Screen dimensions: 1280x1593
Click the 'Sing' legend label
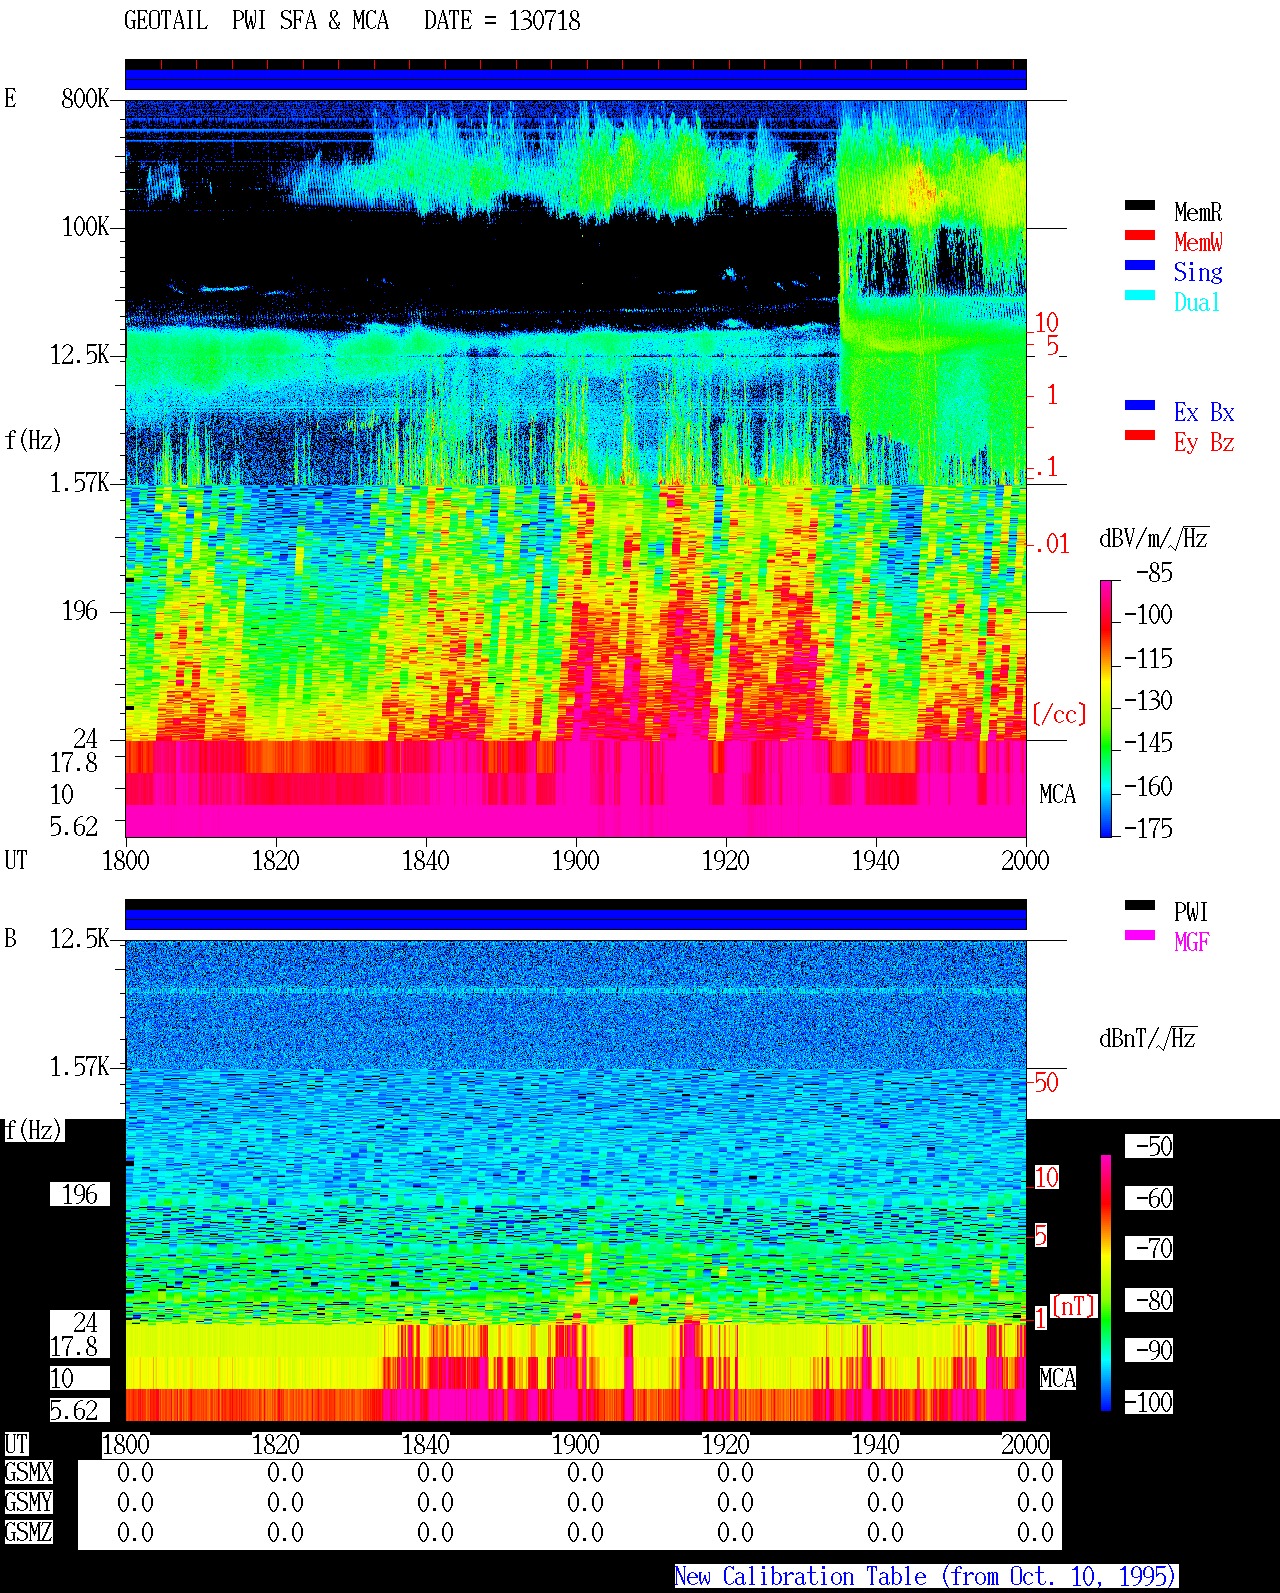click(1198, 272)
